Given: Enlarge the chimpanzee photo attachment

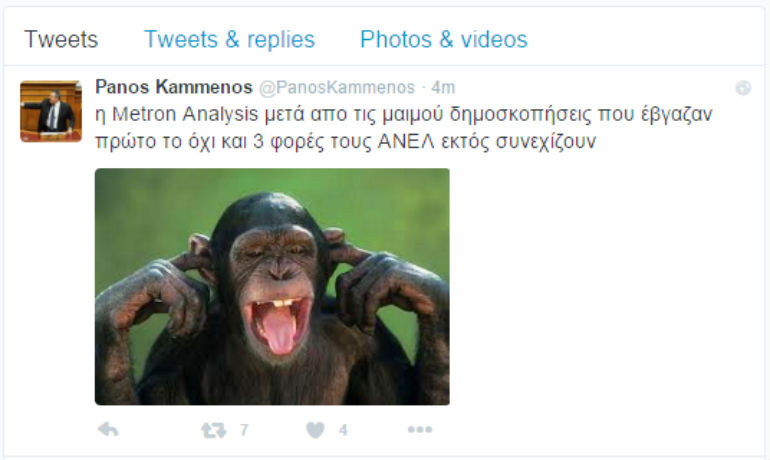Looking at the screenshot, I should pos(272,287).
